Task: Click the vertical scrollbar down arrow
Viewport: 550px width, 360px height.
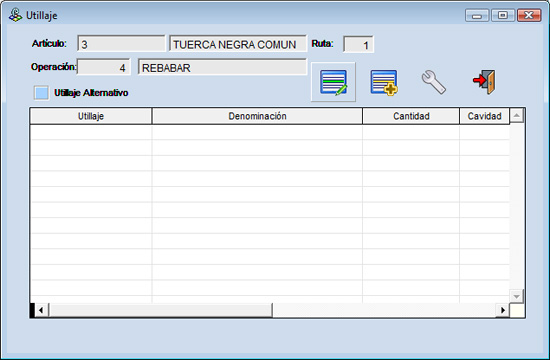Action: (517, 296)
